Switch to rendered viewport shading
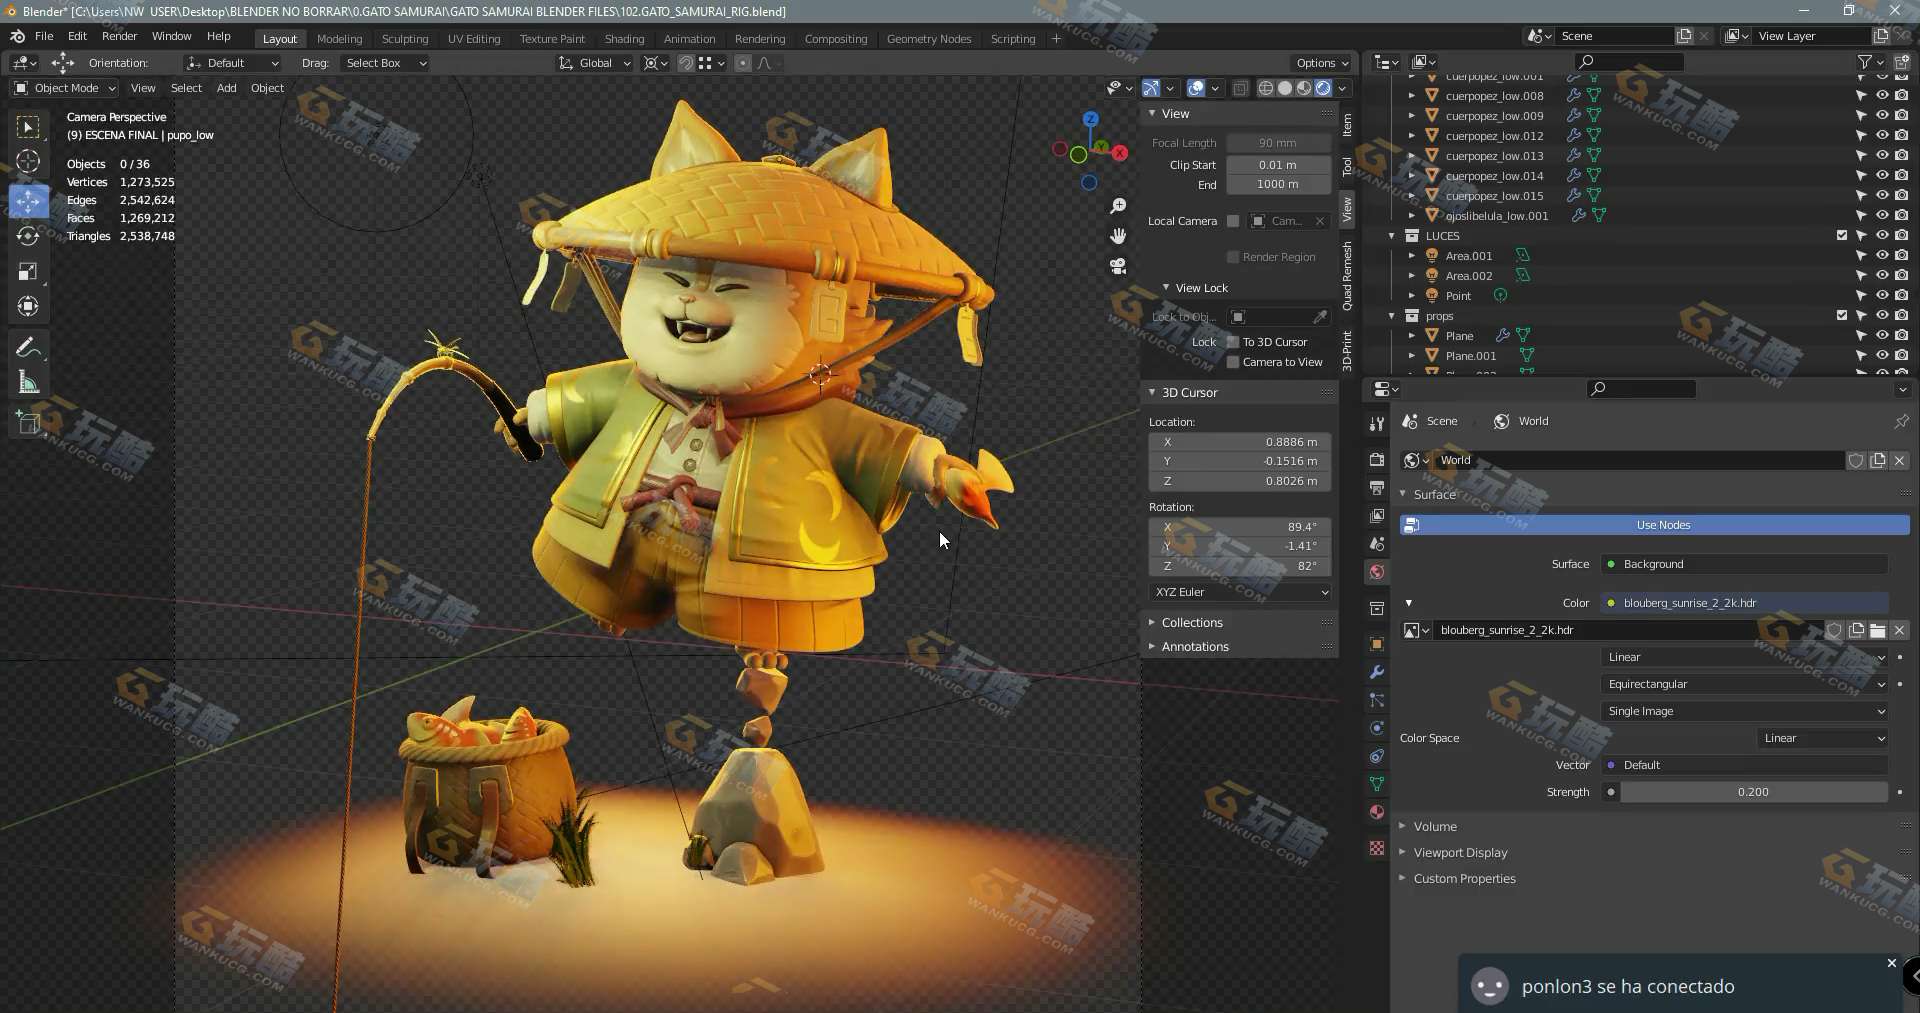This screenshot has width=1920, height=1013. (1323, 88)
